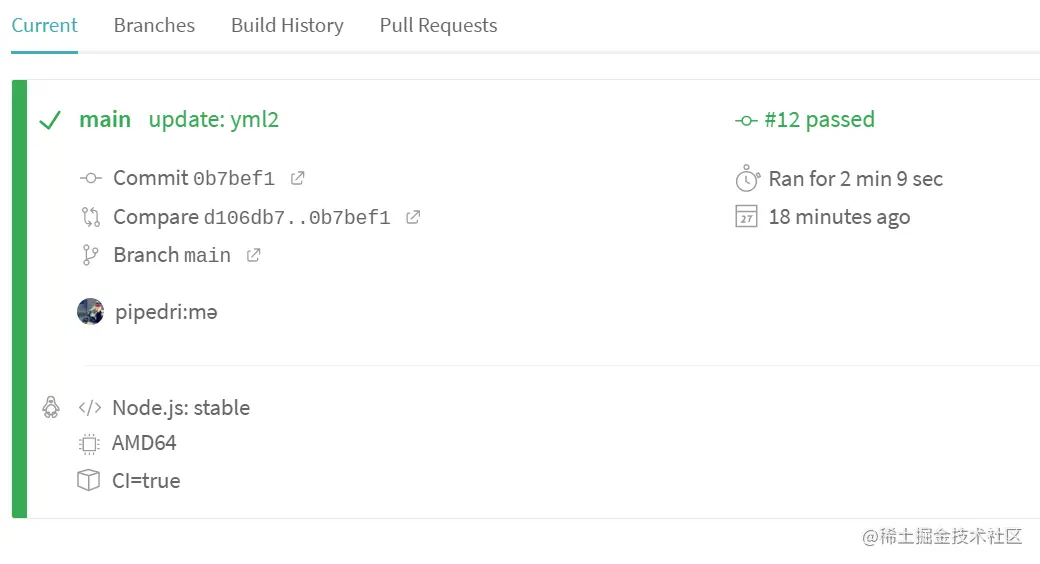Screen dimensions: 1040x564
Task: Go to the Pull Requests tab
Action: [x=438, y=26]
